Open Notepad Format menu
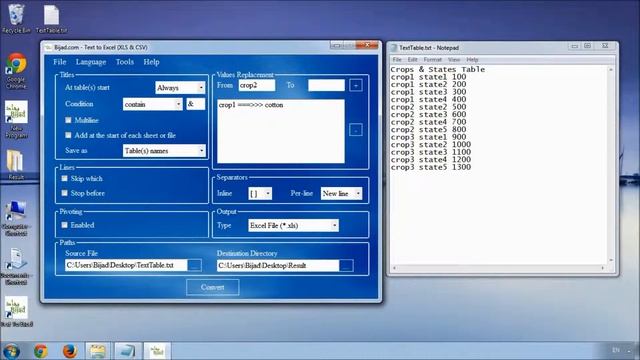640x360 pixels. [x=433, y=60]
